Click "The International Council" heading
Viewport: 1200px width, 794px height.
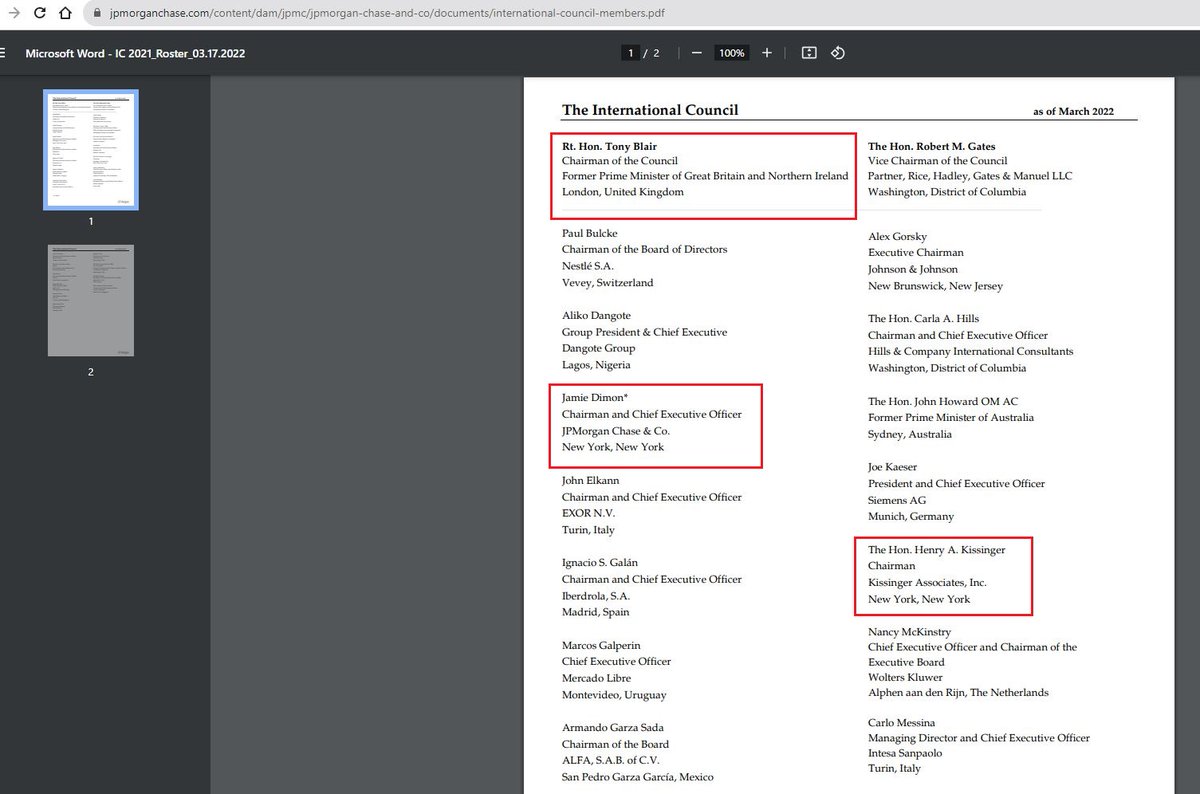pyautogui.click(x=650, y=110)
